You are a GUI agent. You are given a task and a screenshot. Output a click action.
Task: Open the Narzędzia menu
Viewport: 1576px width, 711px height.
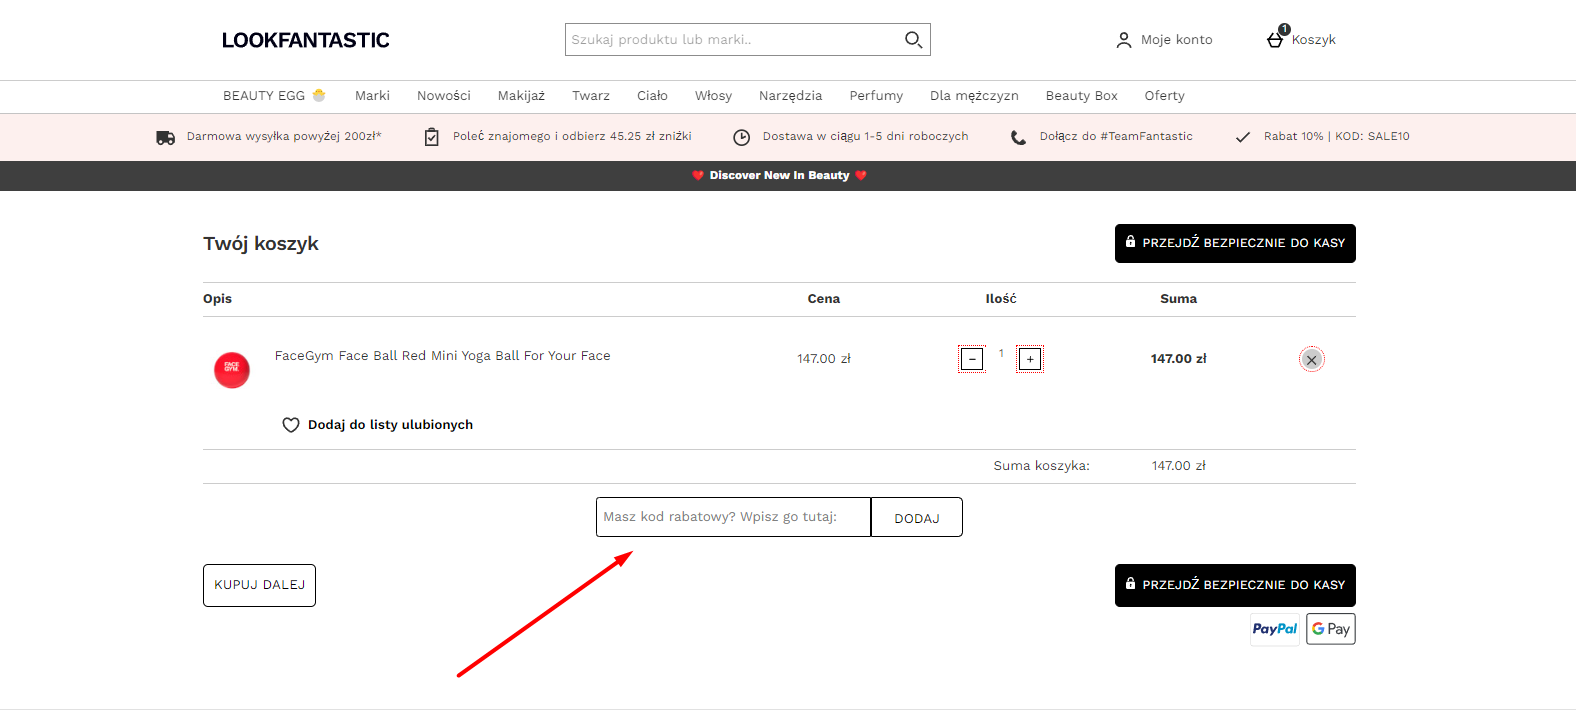[790, 96]
